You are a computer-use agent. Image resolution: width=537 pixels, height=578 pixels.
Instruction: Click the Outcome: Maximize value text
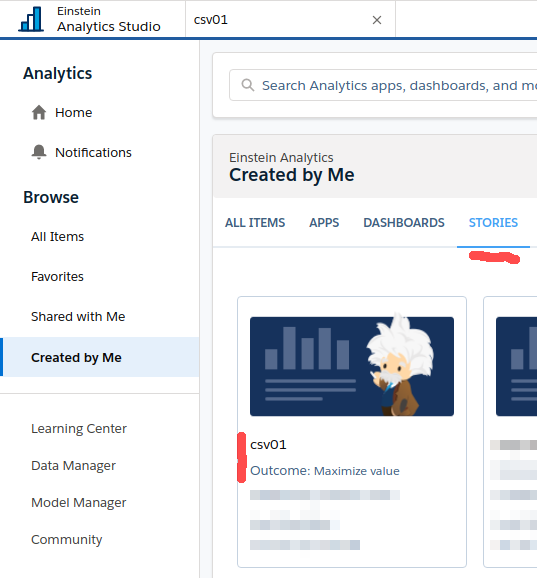click(325, 471)
